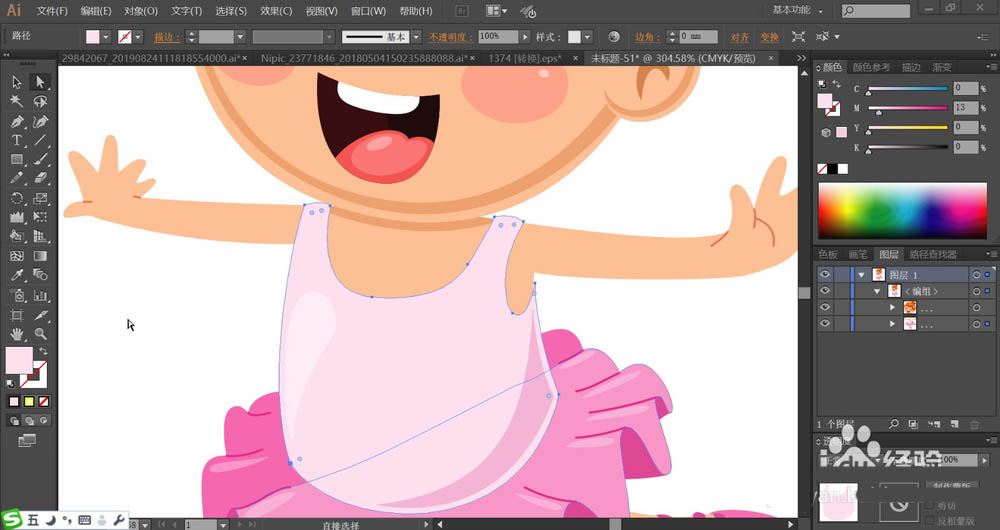Enable the 剪切 checkbox

coord(930,505)
